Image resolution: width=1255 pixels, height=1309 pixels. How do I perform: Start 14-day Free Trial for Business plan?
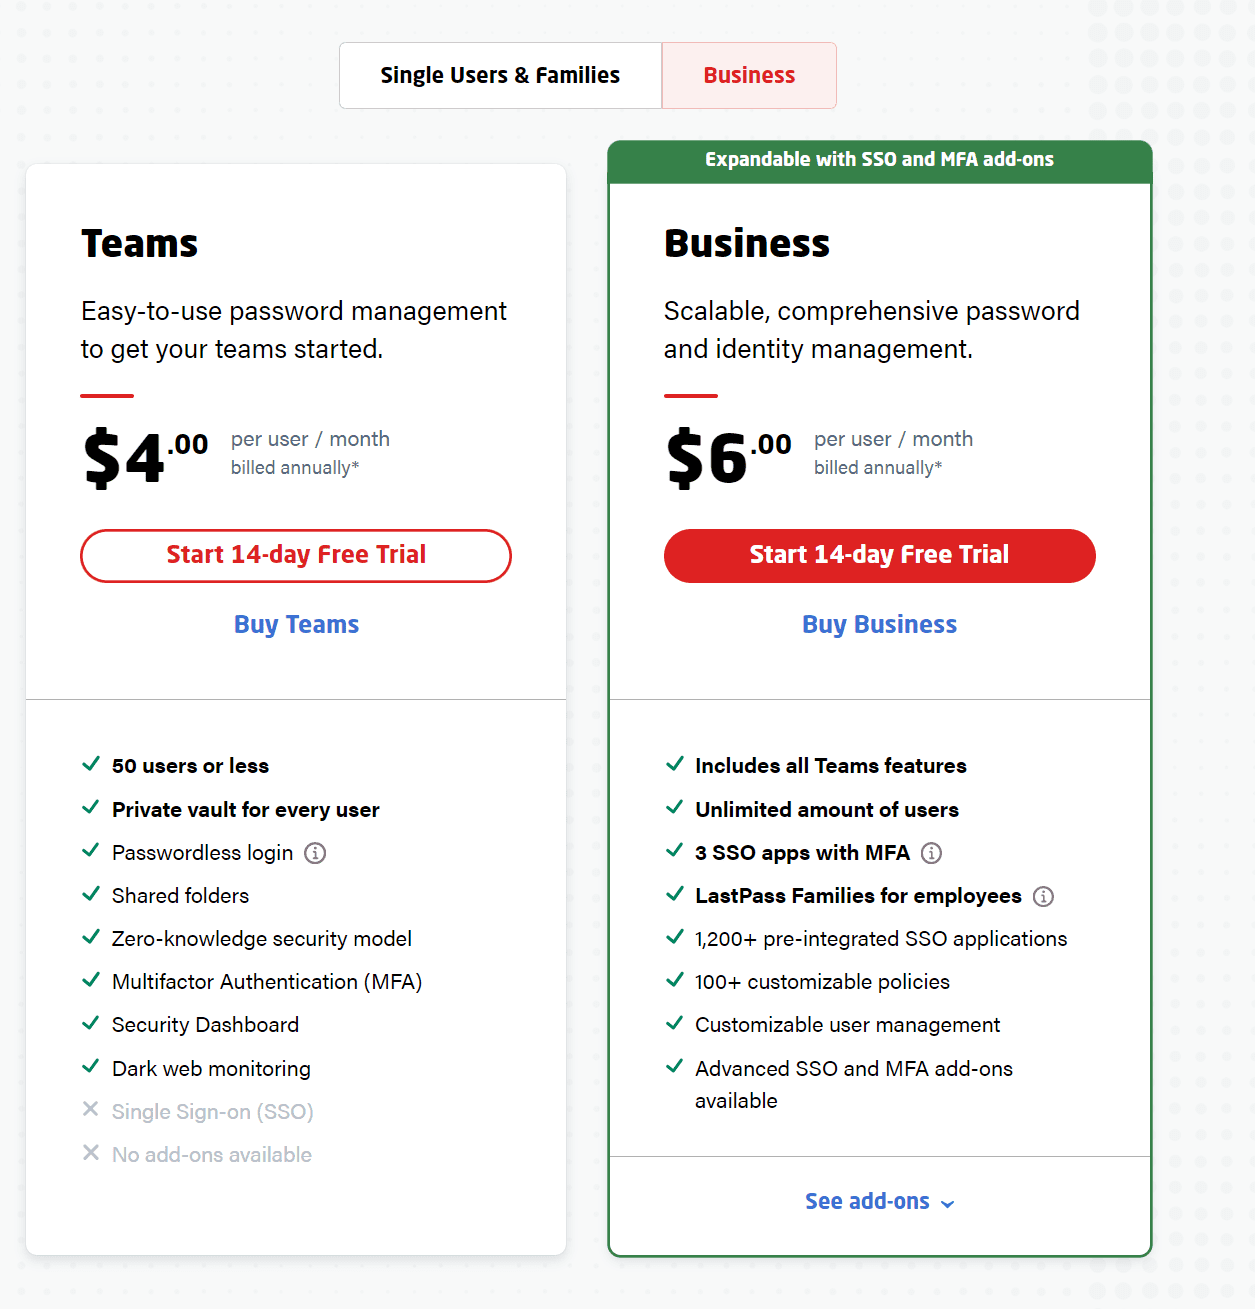[x=879, y=555]
